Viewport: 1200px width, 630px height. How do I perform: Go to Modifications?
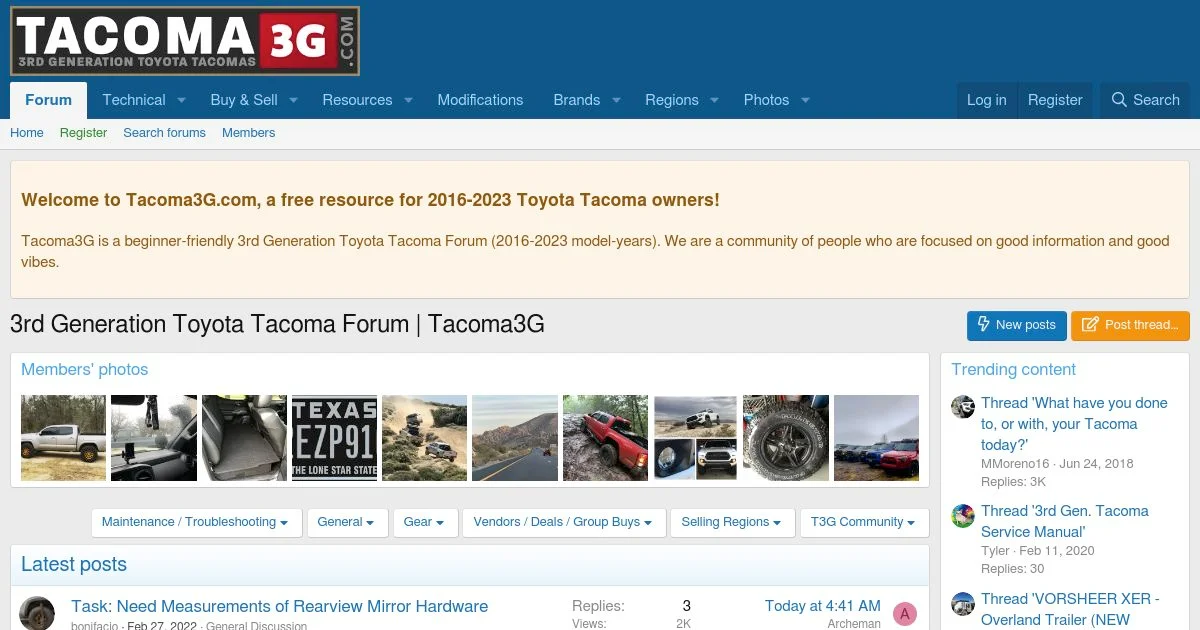tap(480, 100)
